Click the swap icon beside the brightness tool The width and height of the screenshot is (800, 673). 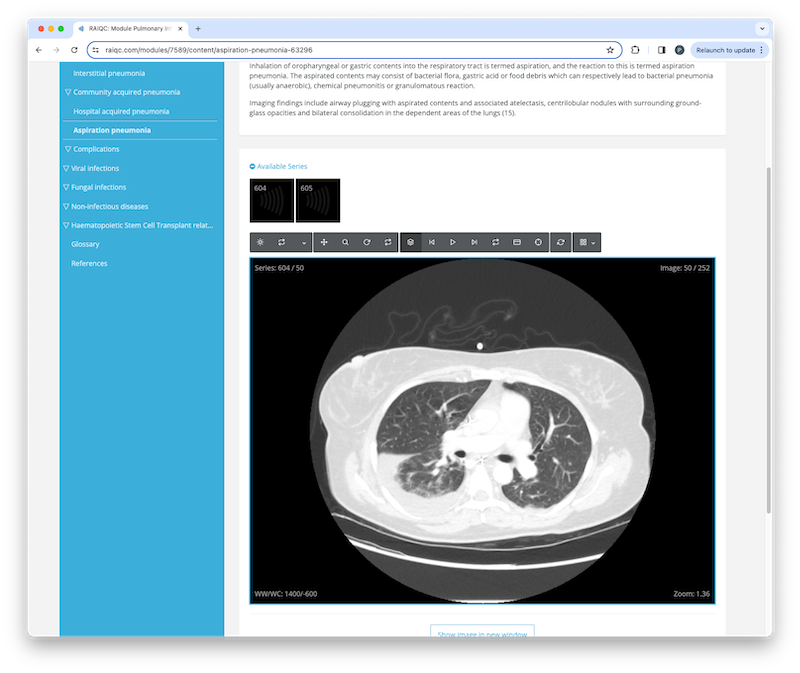[281, 242]
